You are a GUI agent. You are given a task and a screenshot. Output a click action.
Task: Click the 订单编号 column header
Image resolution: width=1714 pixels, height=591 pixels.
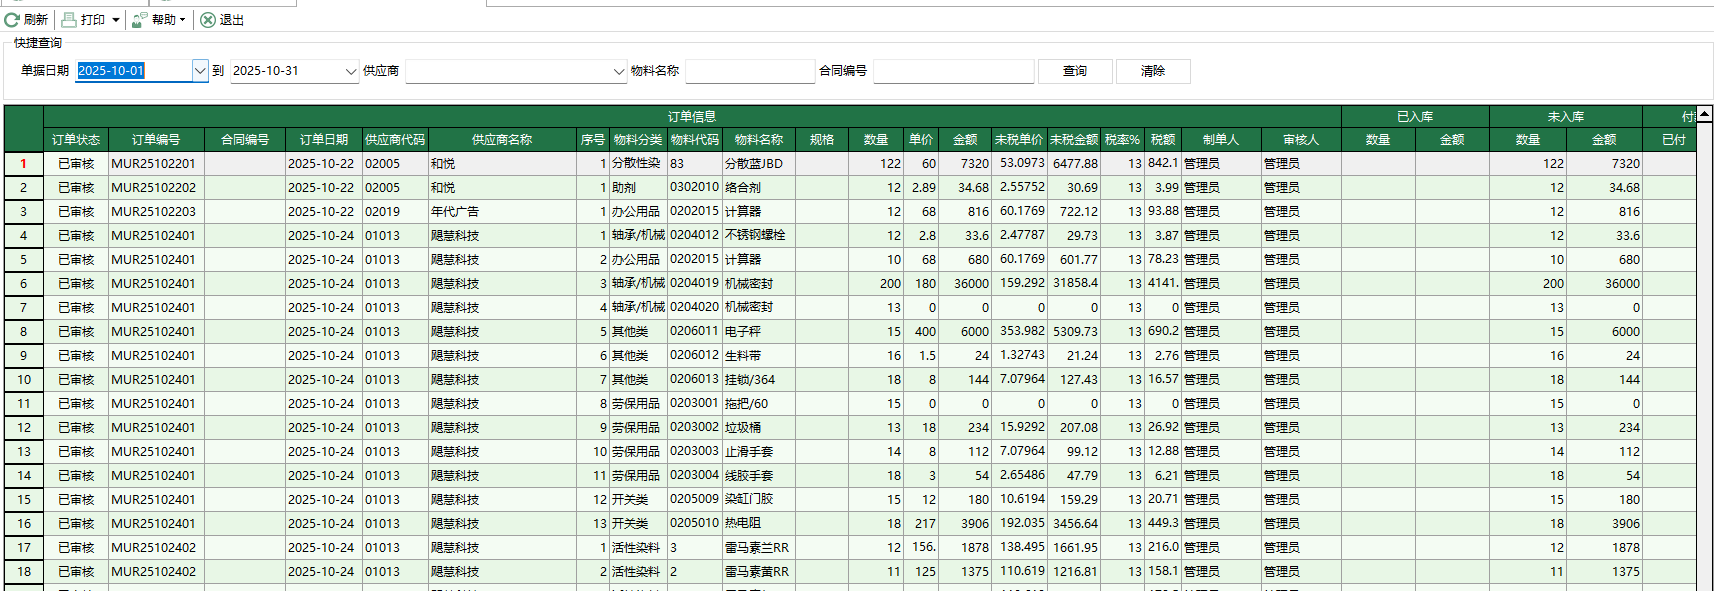[156, 140]
